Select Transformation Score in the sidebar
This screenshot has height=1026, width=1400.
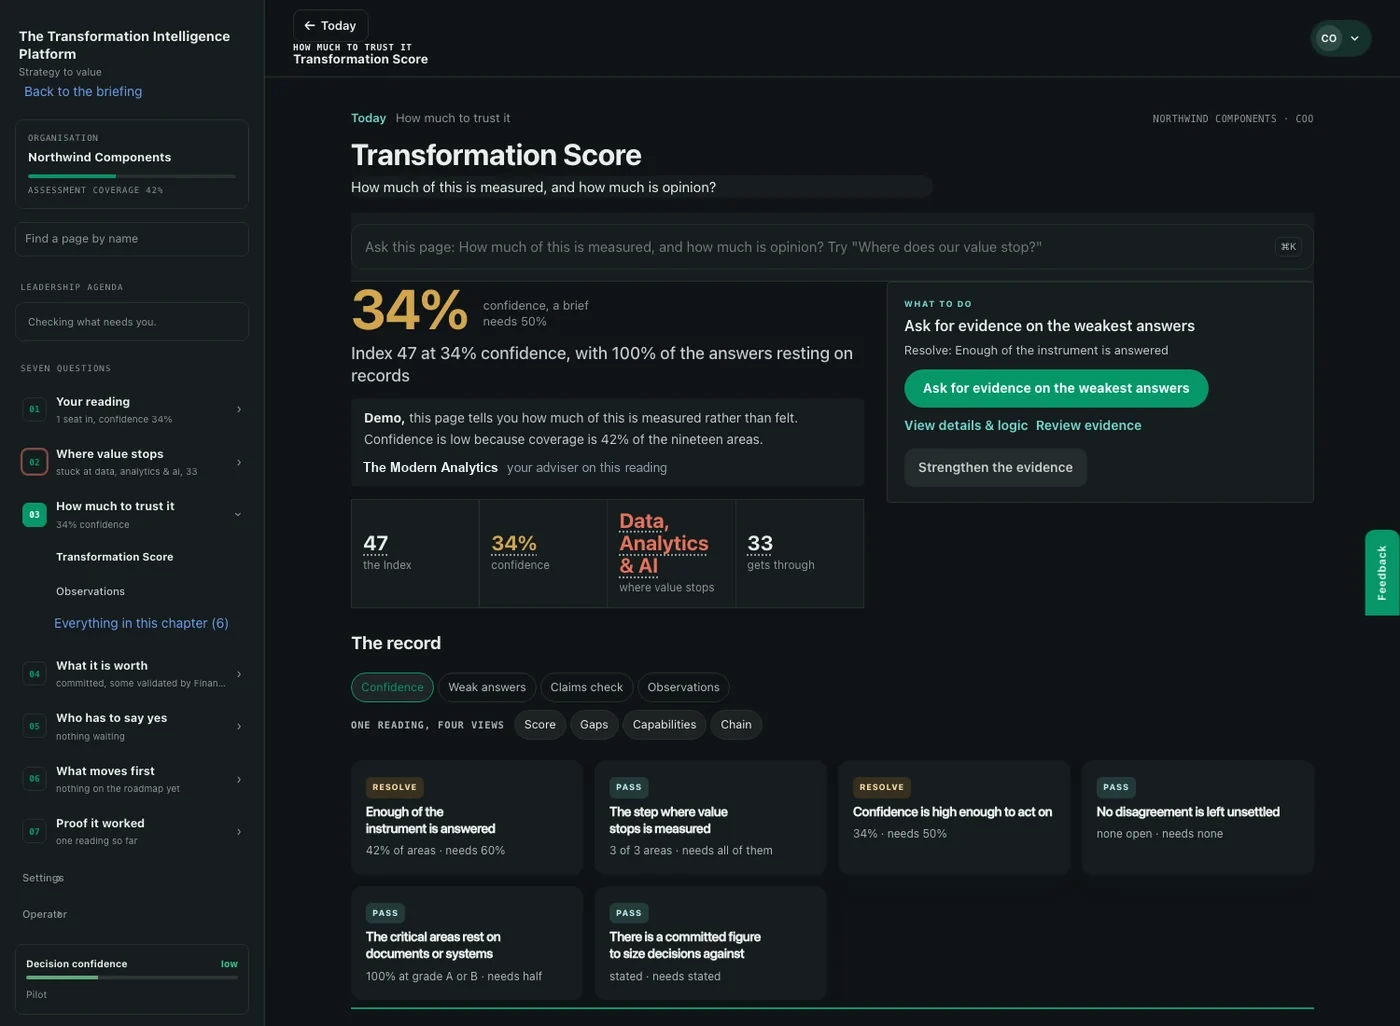coord(115,557)
